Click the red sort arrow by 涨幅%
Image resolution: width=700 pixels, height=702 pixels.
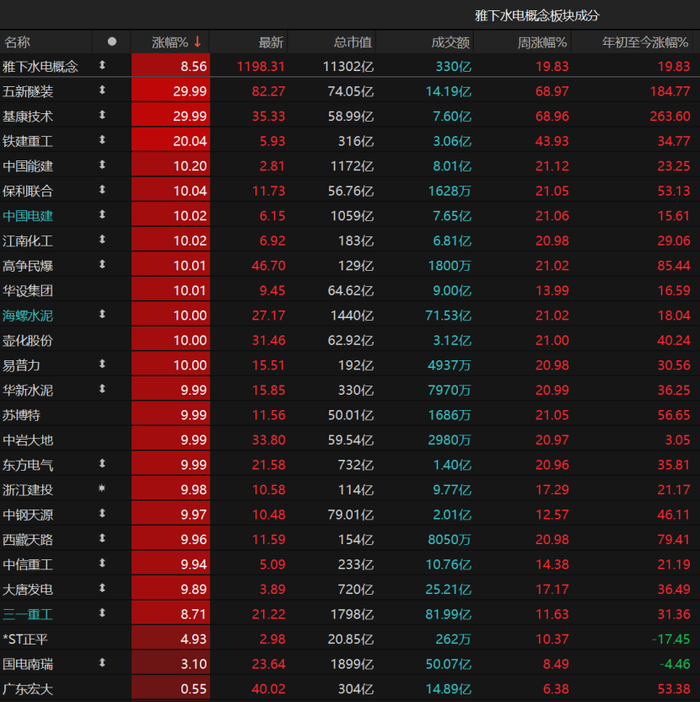198,42
